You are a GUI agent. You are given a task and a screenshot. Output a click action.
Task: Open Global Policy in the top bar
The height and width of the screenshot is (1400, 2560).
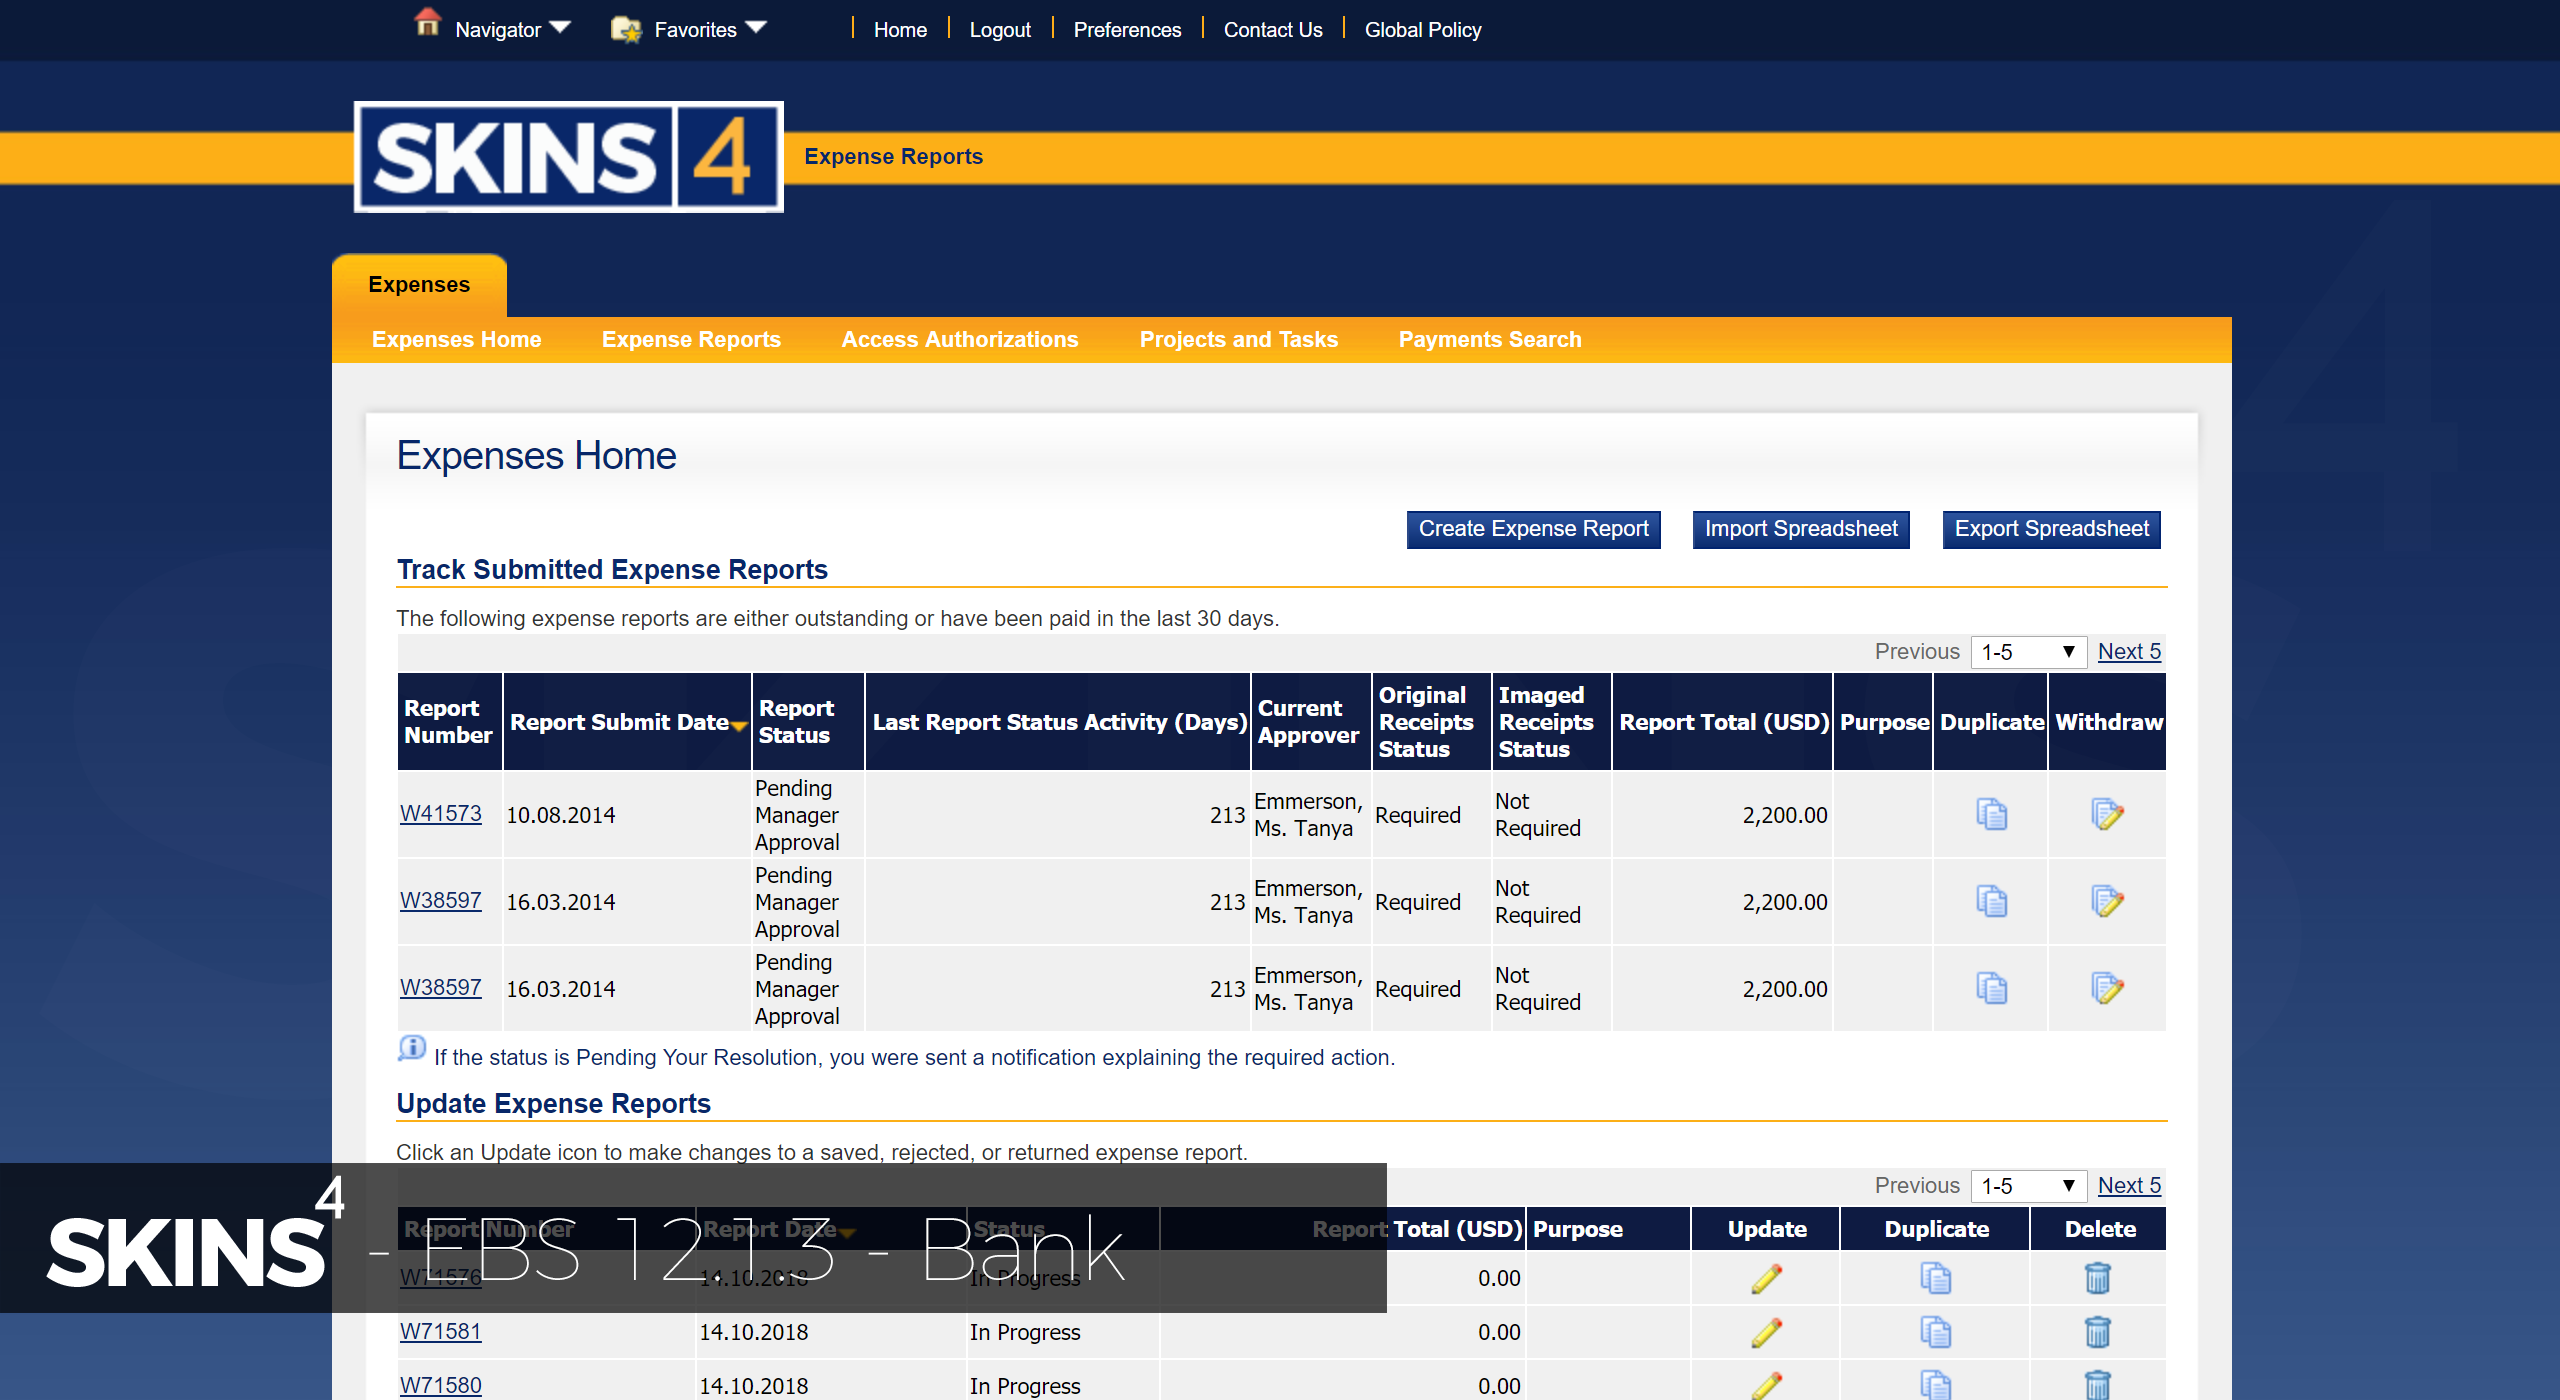[1423, 30]
